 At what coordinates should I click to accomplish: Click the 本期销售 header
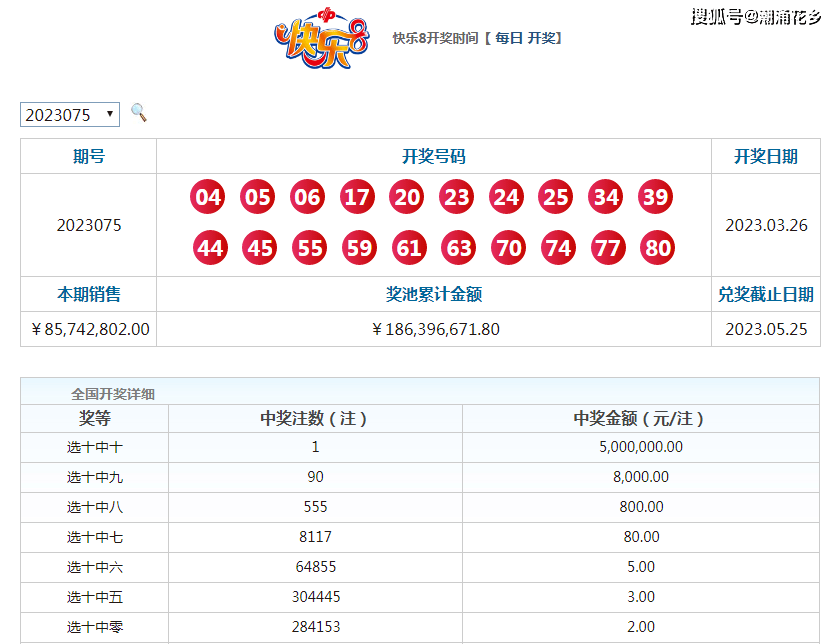(89, 294)
